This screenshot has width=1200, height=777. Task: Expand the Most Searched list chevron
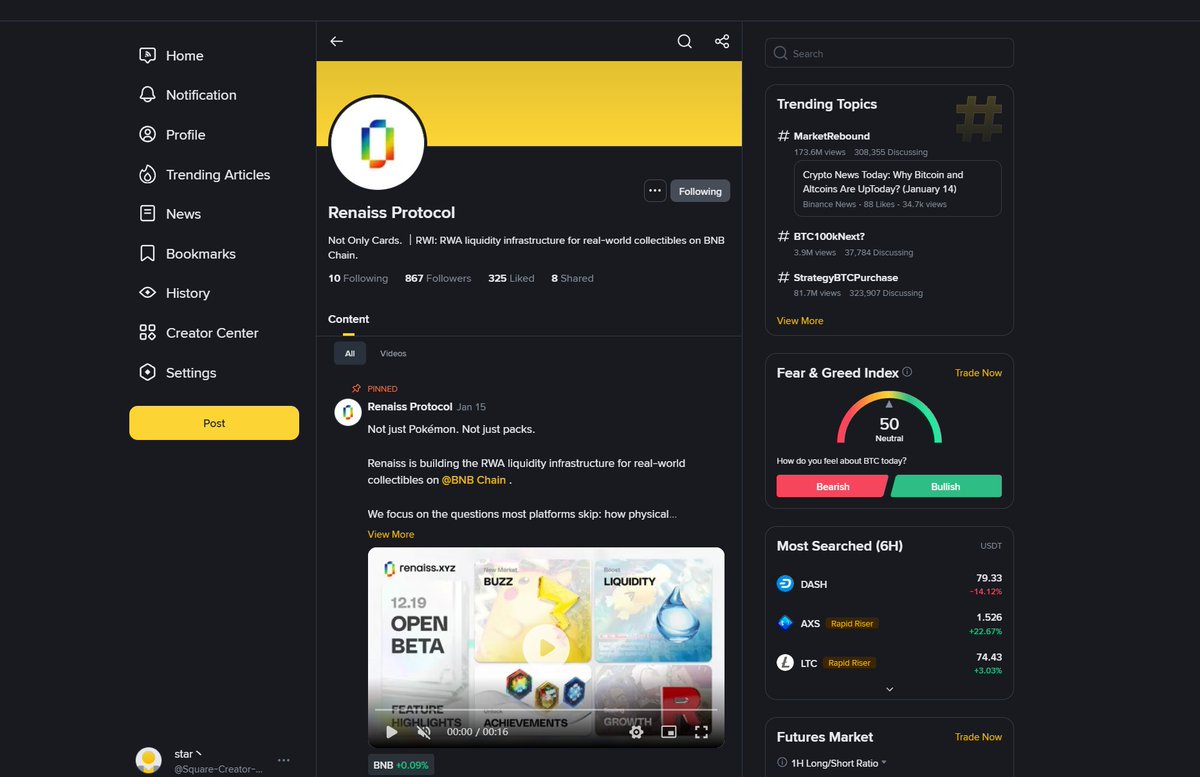tap(889, 689)
